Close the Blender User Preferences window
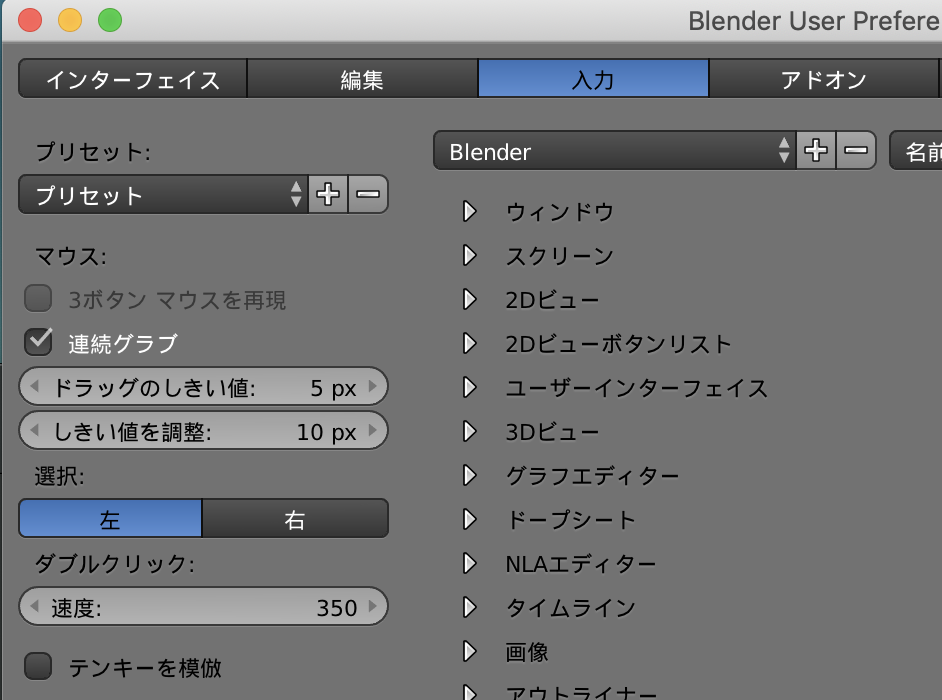Image resolution: width=942 pixels, height=700 pixels. (x=30, y=20)
